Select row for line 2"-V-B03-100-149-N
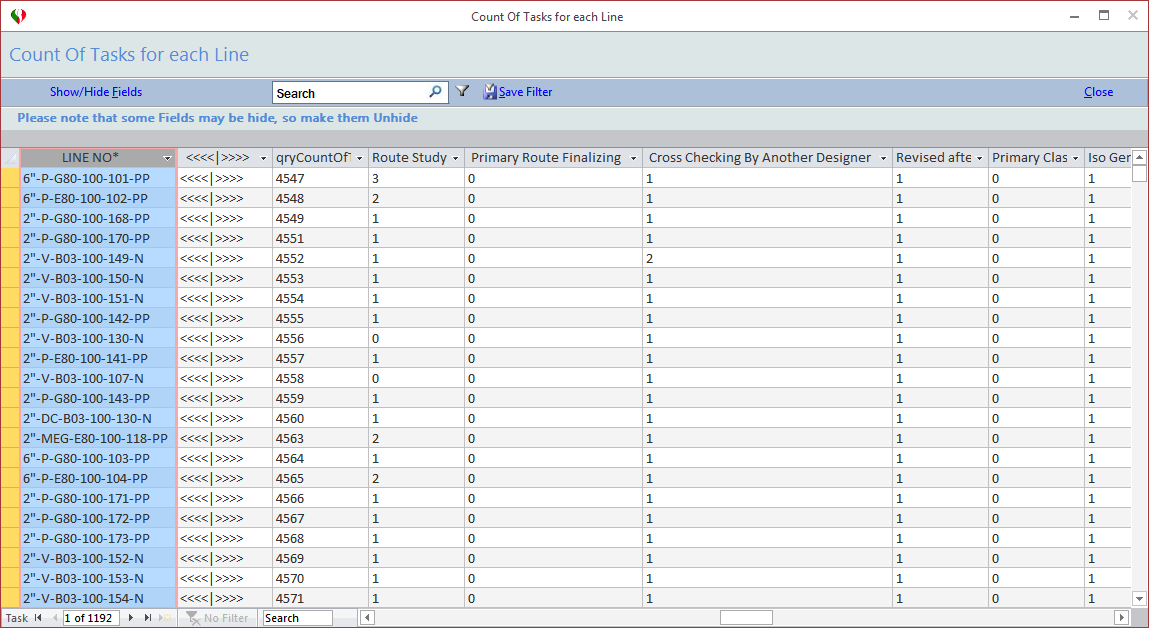Screen dimensions: 1149x628 pyautogui.click(x=10, y=258)
